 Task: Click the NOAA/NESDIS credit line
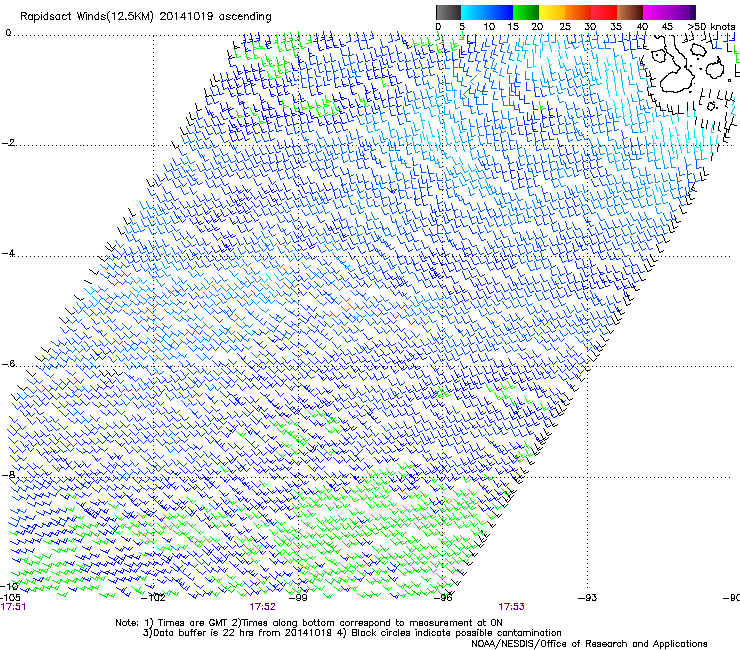coord(589,644)
